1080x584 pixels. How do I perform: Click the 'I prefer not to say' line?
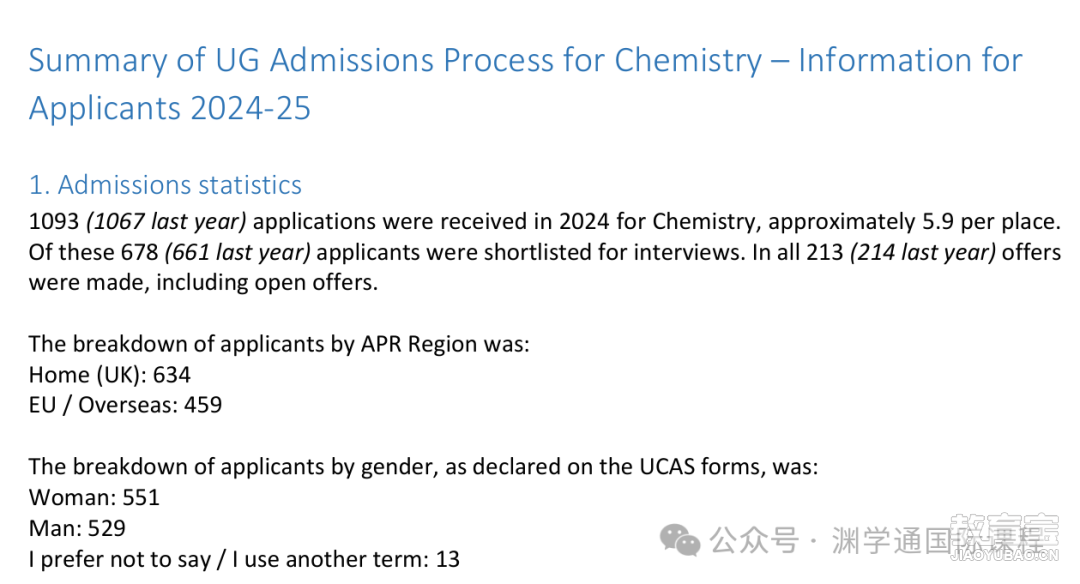click(244, 559)
